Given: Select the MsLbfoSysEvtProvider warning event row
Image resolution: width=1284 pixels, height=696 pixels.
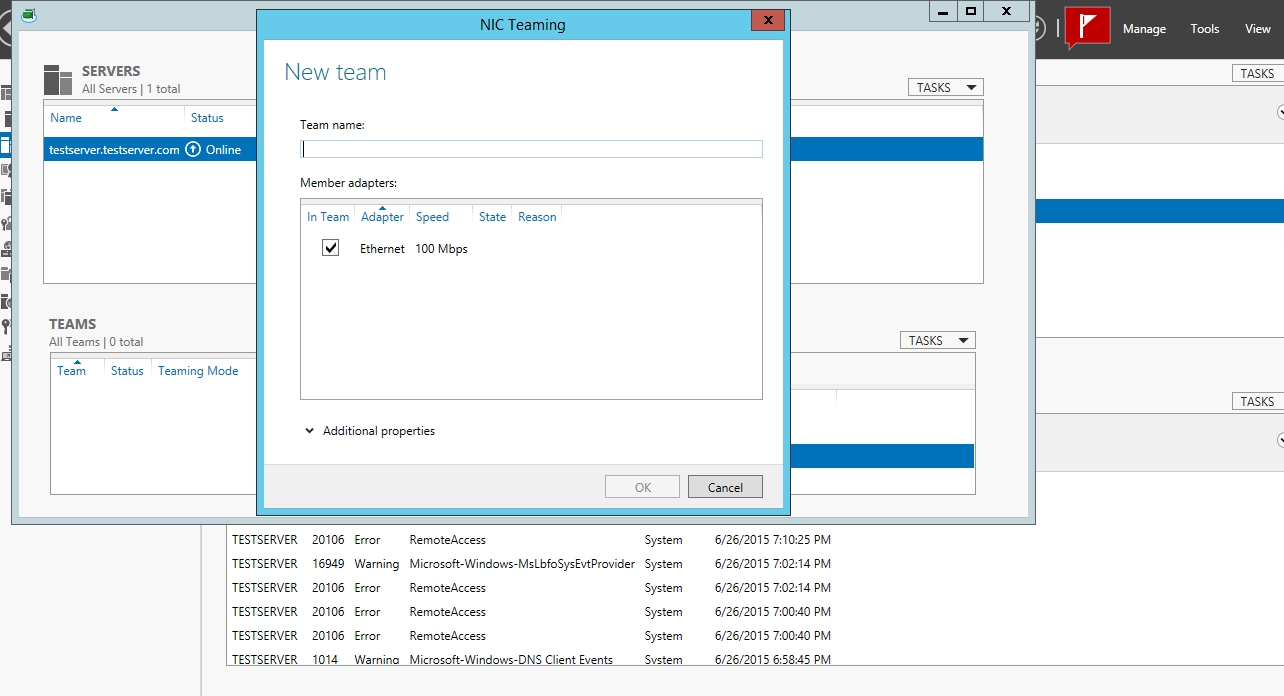Looking at the screenshot, I should (522, 564).
